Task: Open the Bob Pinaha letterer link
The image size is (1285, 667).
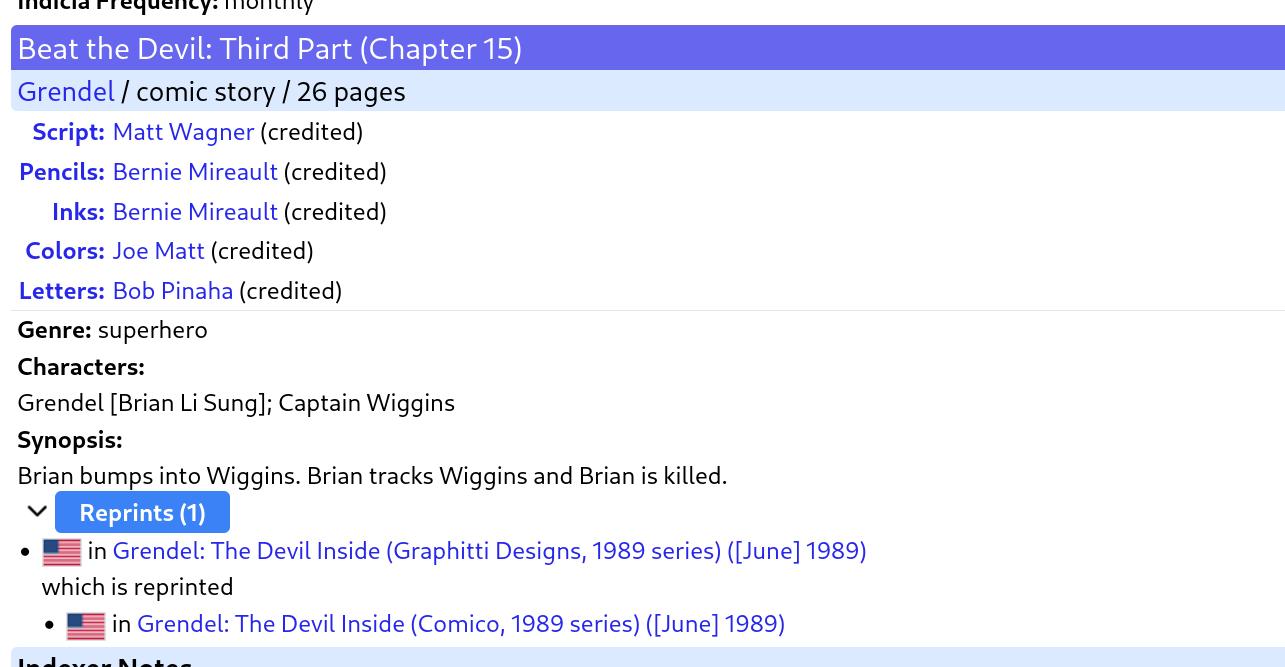Action: [x=172, y=290]
